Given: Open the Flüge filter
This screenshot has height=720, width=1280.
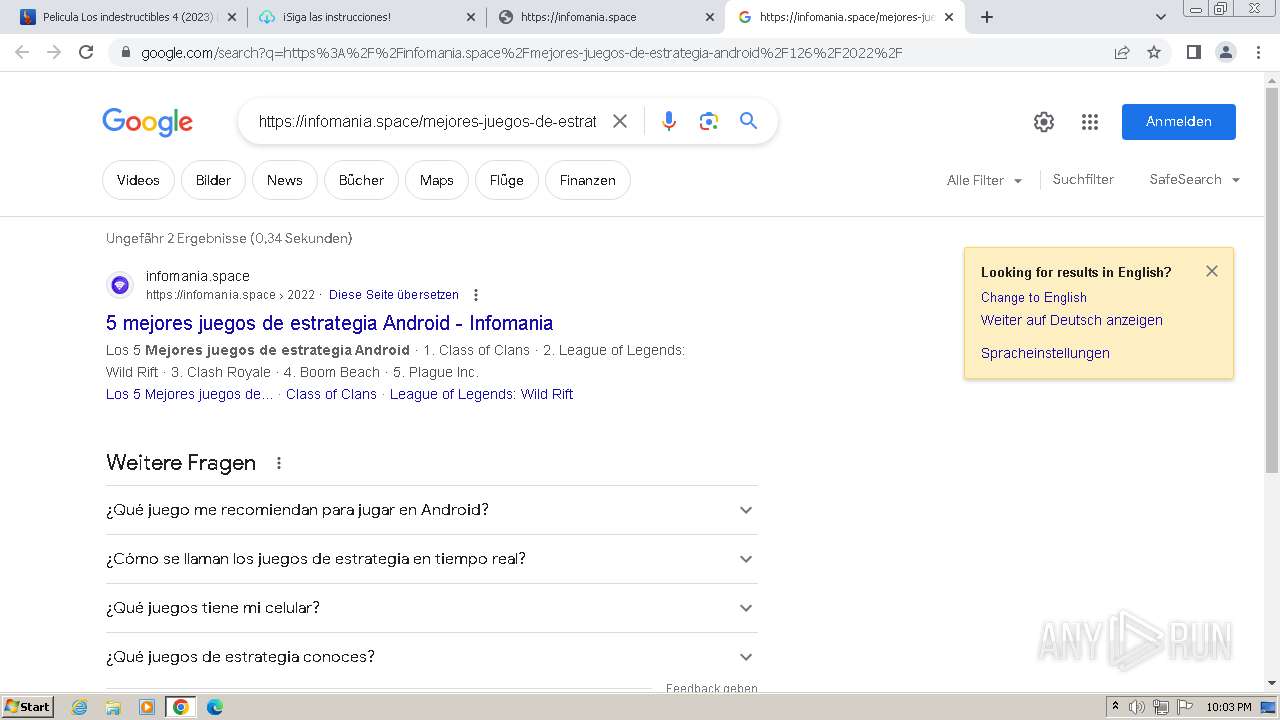Looking at the screenshot, I should coord(506,180).
